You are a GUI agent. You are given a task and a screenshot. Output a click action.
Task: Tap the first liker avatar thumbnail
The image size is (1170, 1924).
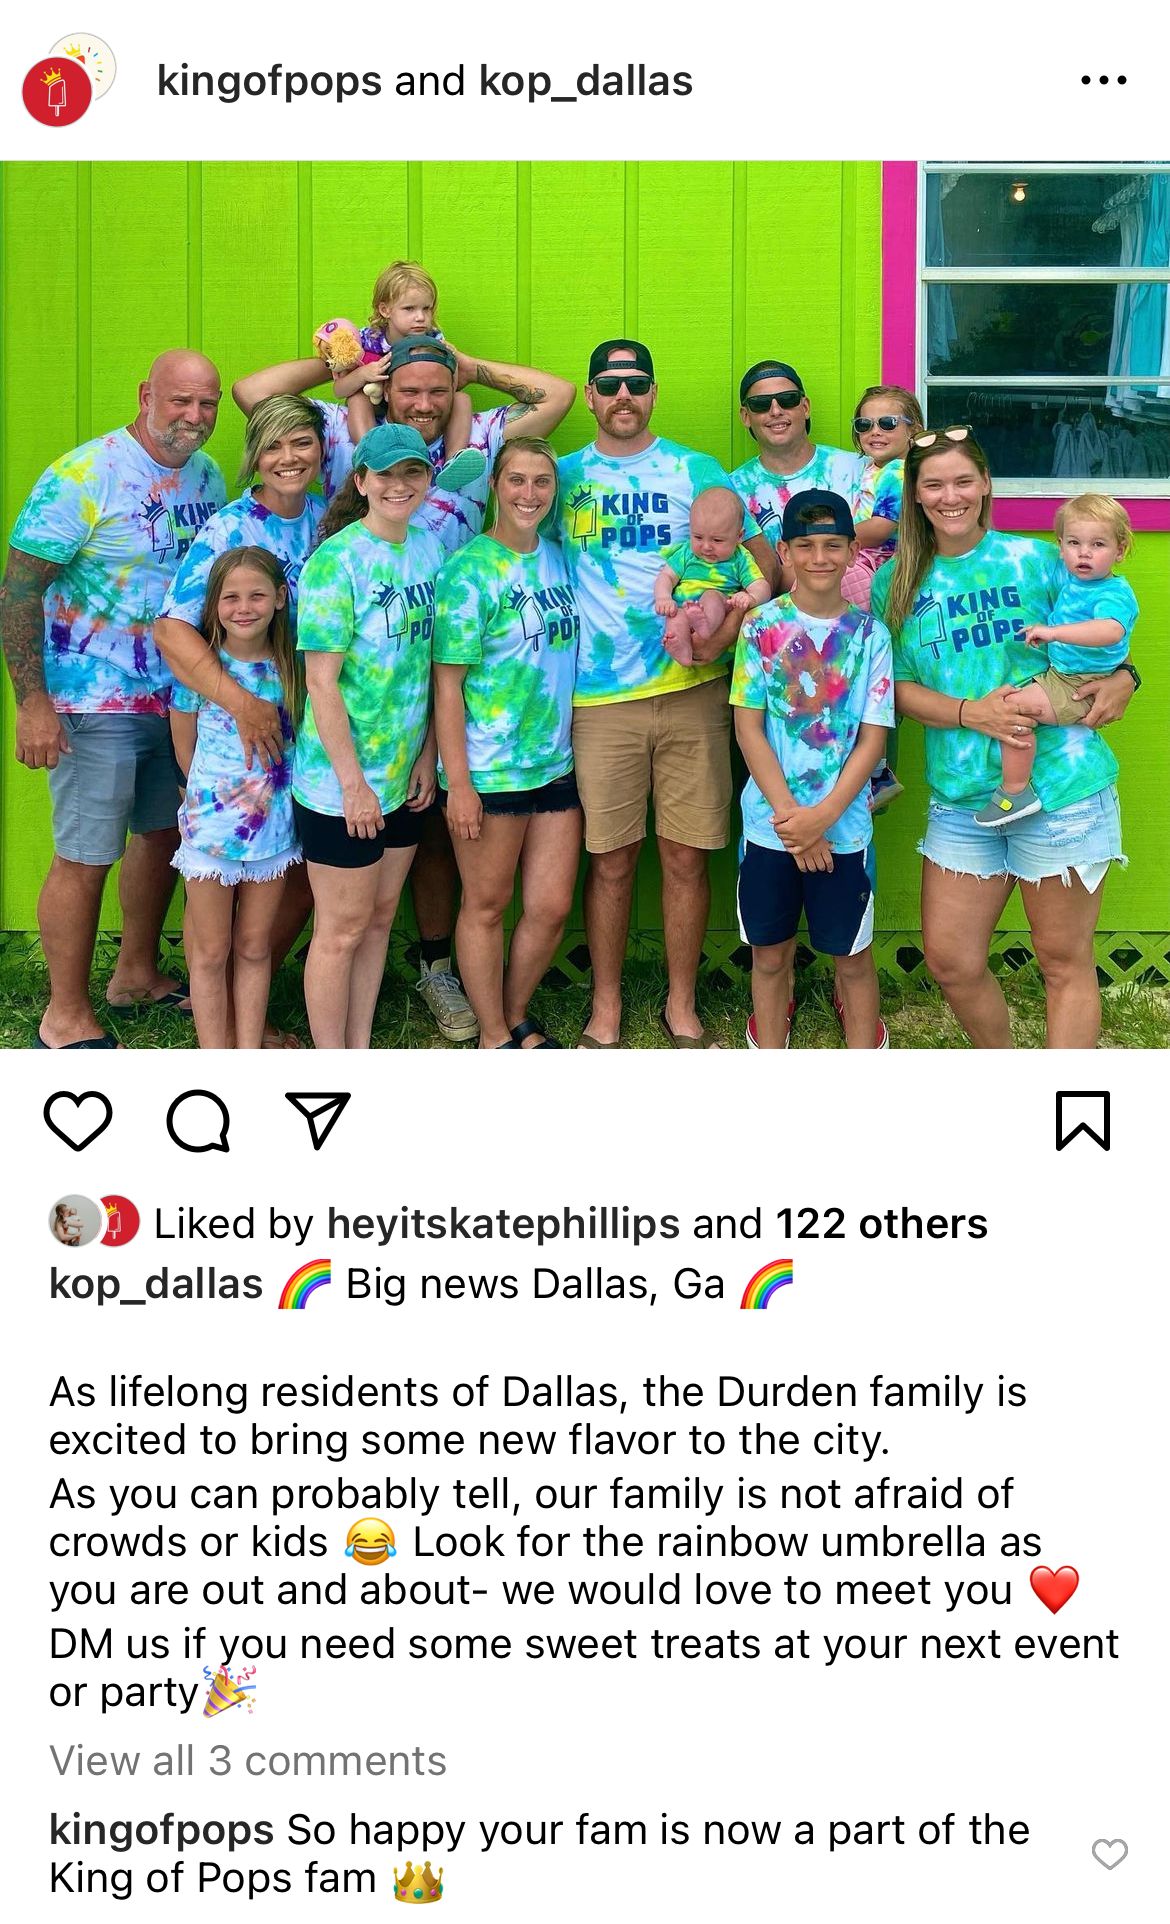pos(74,1221)
